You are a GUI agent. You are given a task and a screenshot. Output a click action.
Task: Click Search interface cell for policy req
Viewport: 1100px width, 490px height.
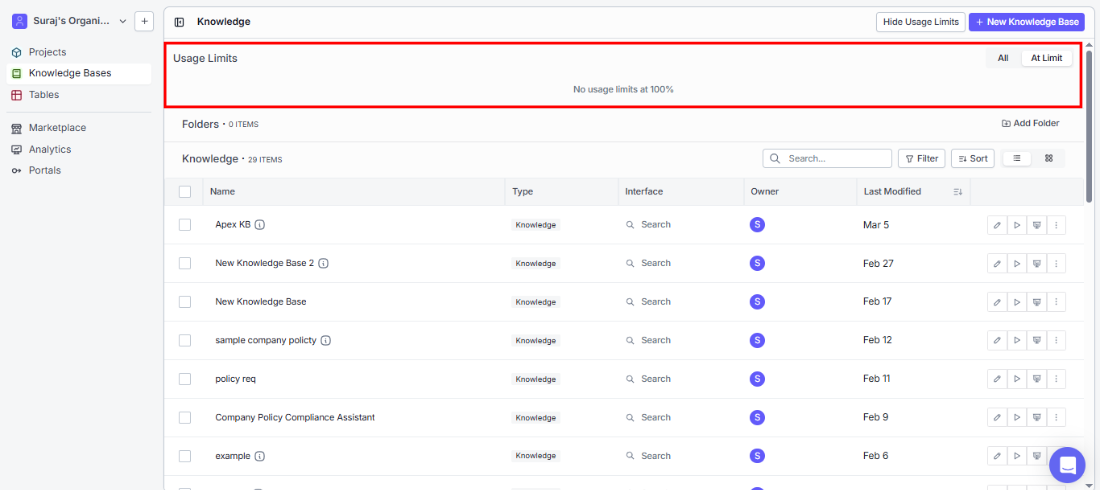[x=648, y=379]
